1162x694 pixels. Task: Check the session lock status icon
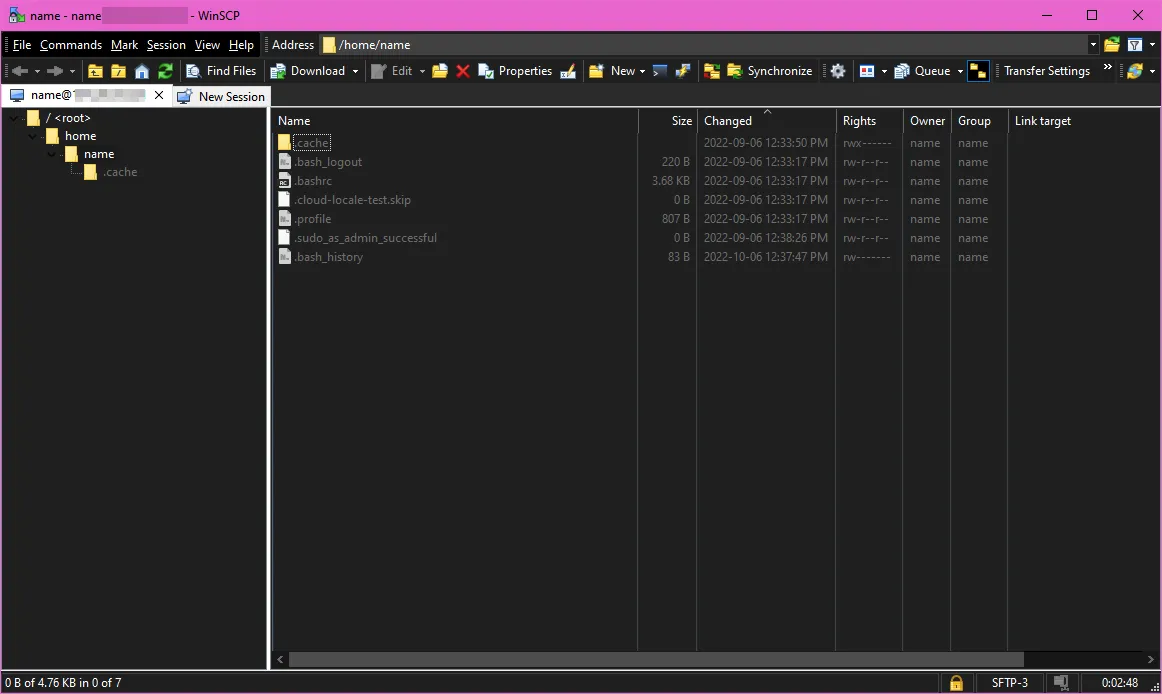point(956,682)
